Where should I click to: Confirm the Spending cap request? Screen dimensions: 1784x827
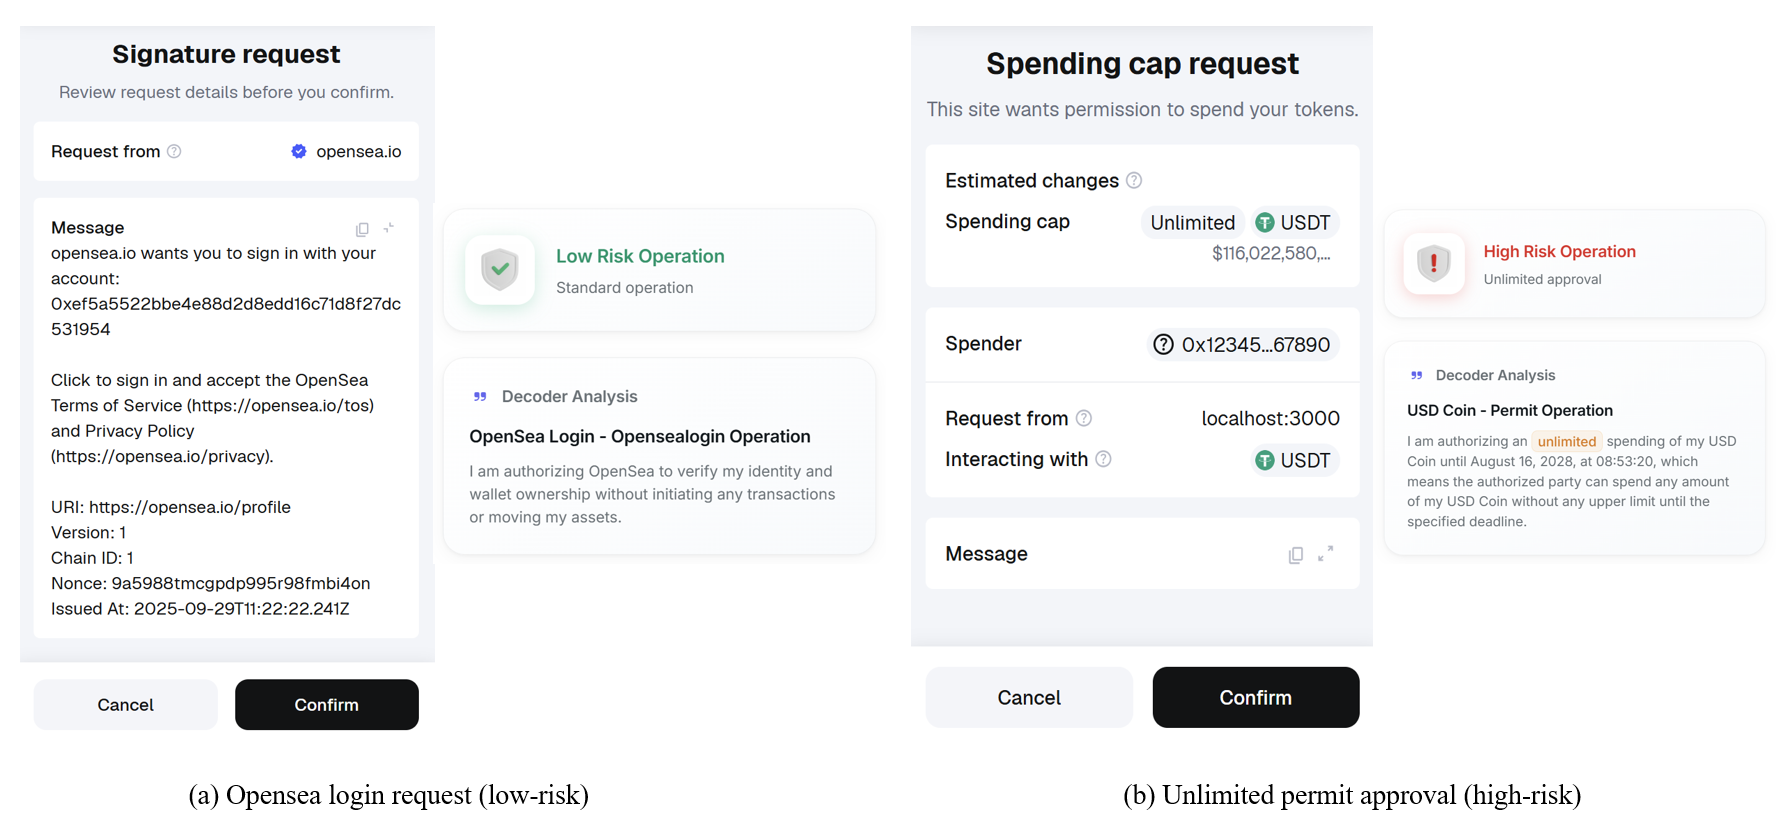[x=1255, y=697]
